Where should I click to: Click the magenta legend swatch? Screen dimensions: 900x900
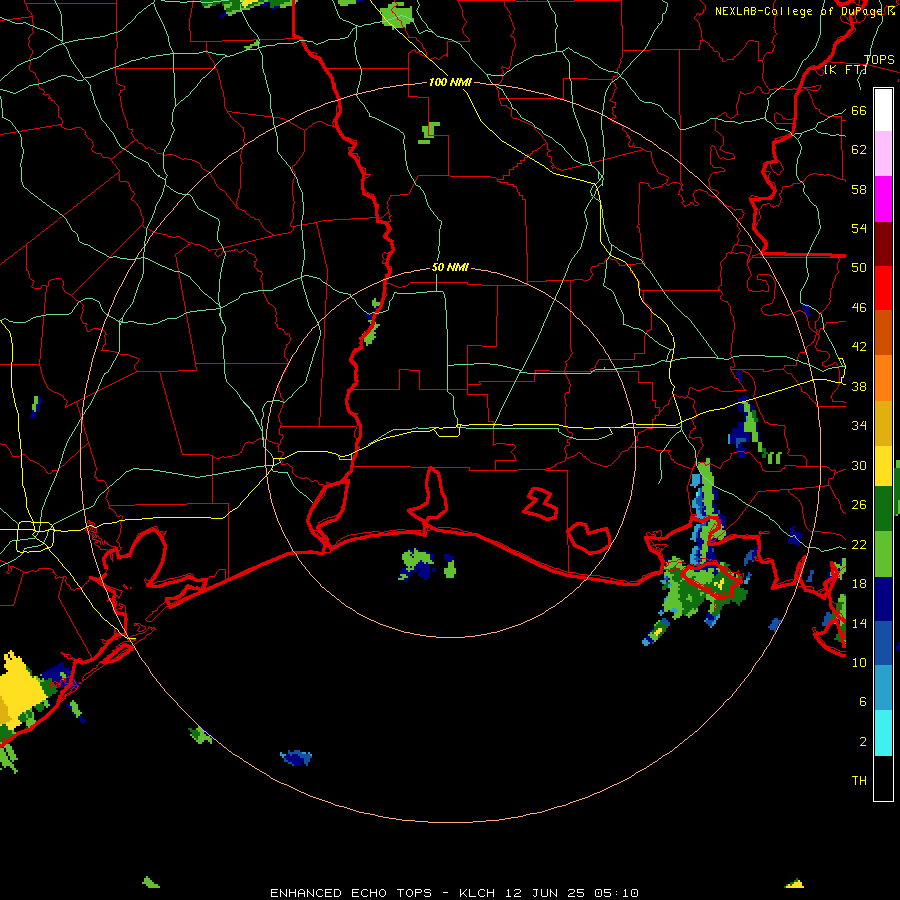[883, 199]
